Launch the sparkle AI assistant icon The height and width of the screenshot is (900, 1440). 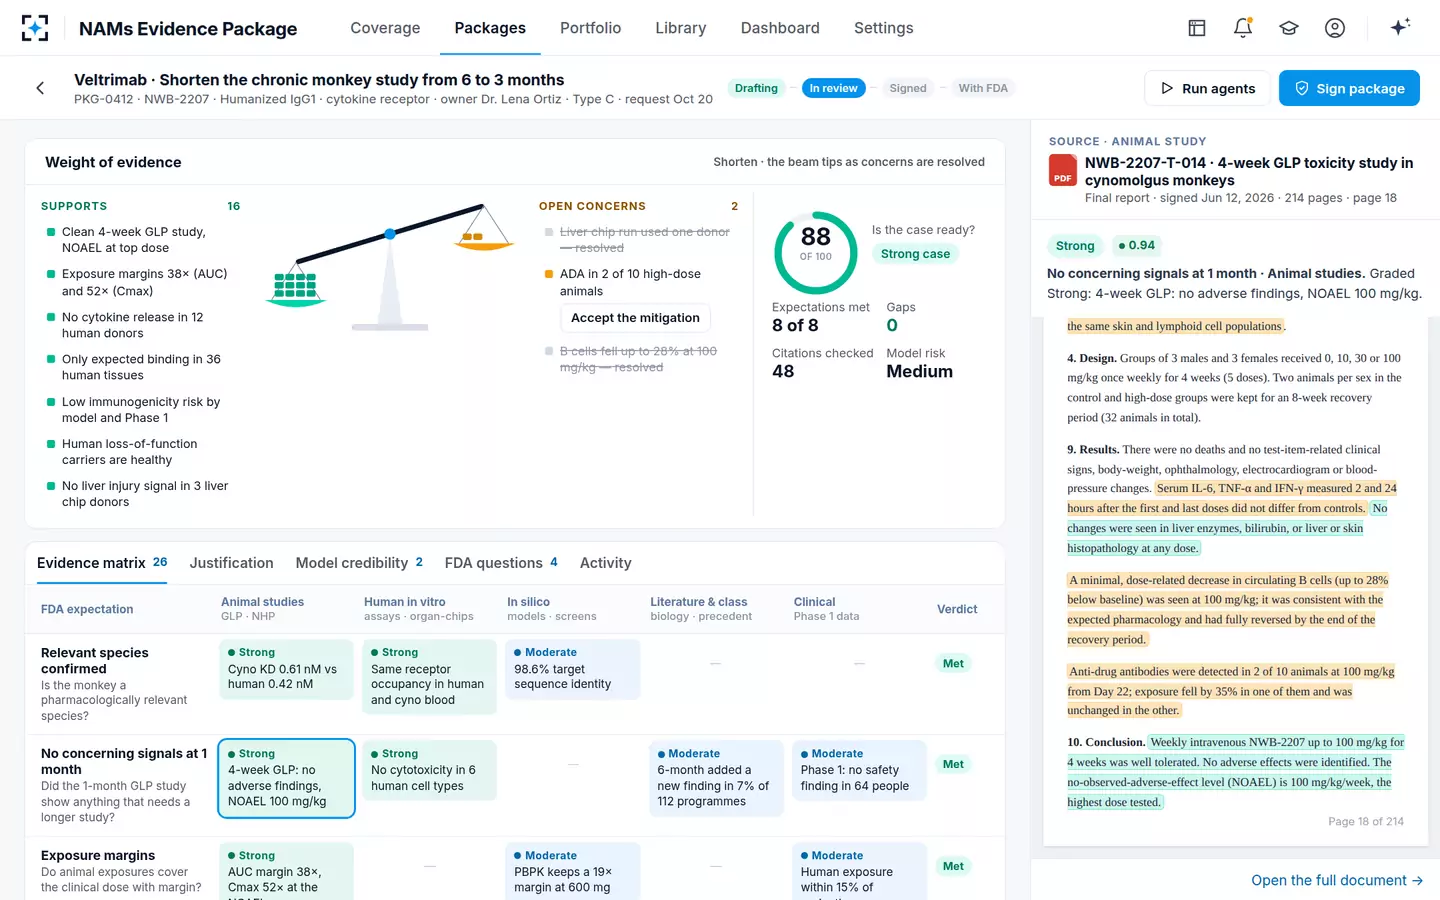[1400, 27]
